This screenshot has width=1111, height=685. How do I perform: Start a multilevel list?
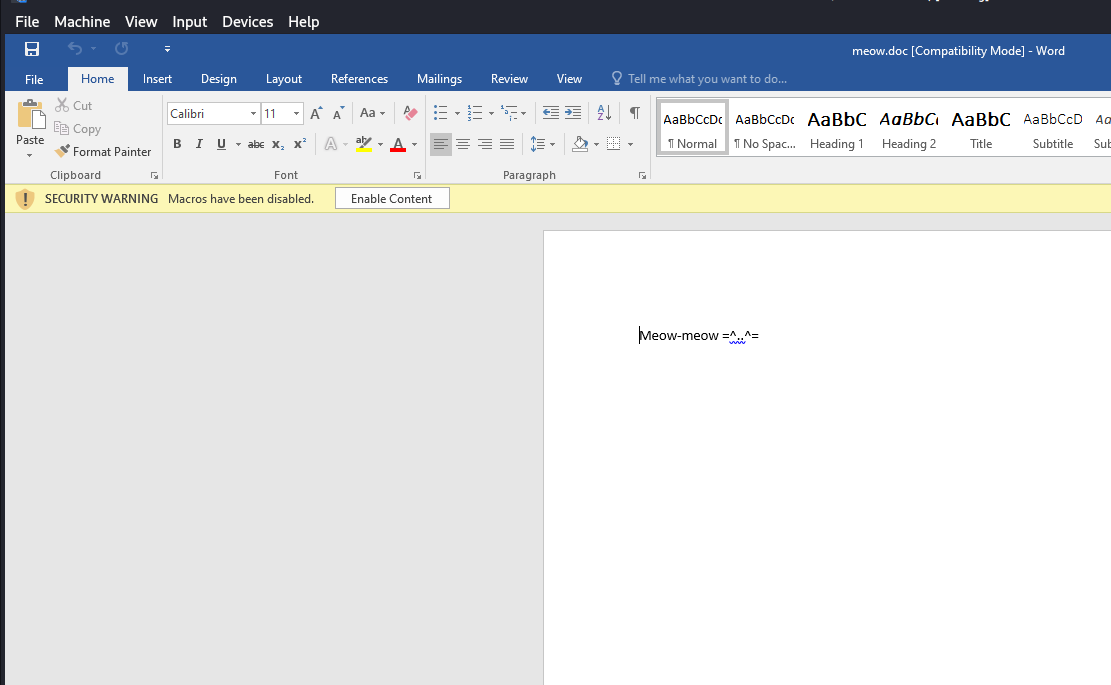509,113
